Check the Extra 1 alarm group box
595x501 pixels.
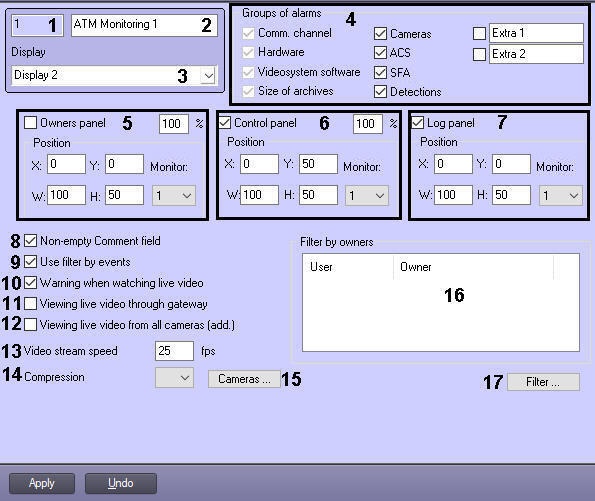tap(479, 33)
